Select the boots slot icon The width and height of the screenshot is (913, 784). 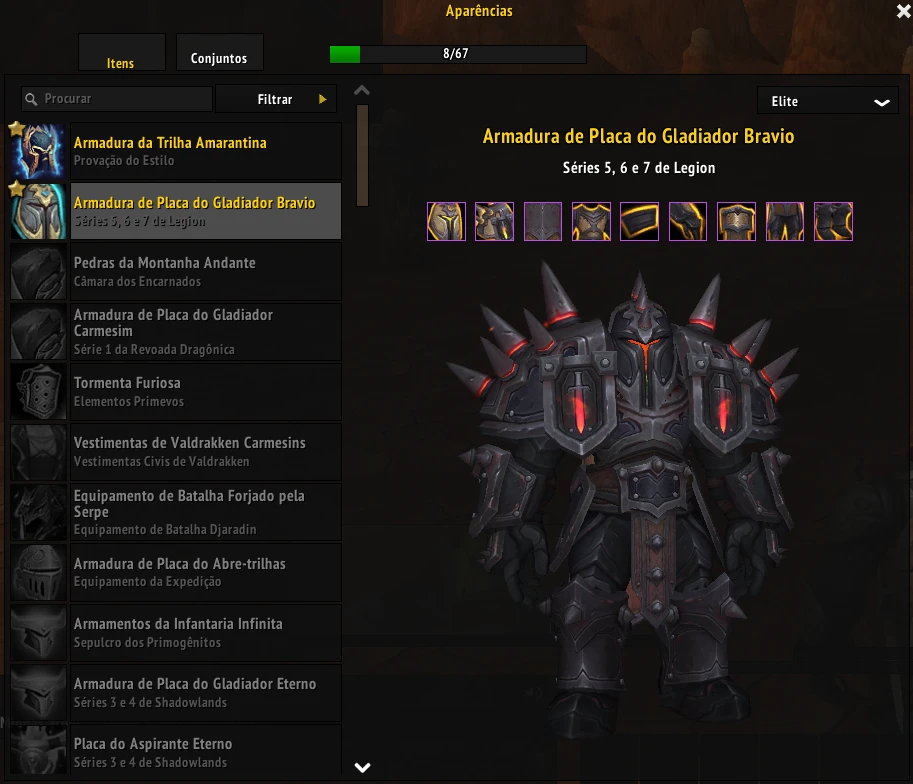[x=833, y=221]
